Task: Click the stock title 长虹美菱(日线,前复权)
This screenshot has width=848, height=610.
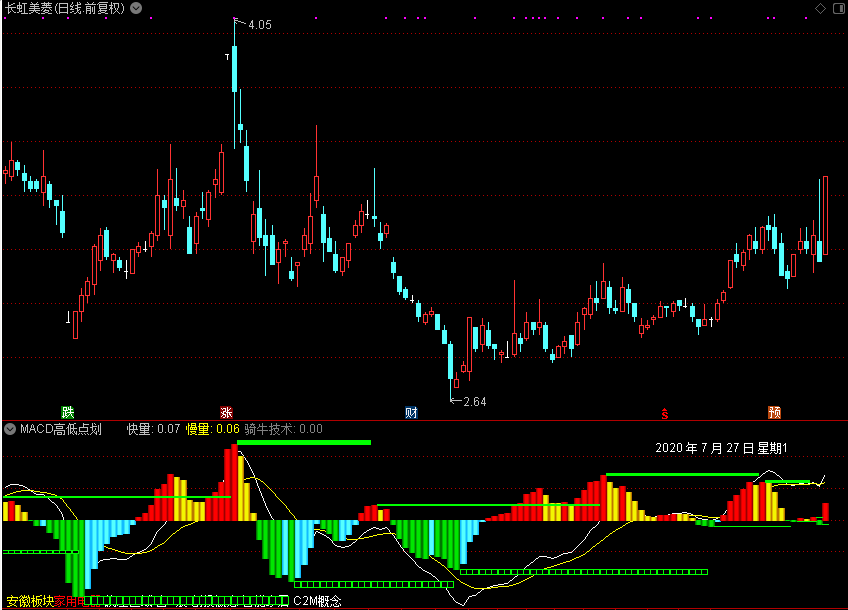Action: (65, 8)
